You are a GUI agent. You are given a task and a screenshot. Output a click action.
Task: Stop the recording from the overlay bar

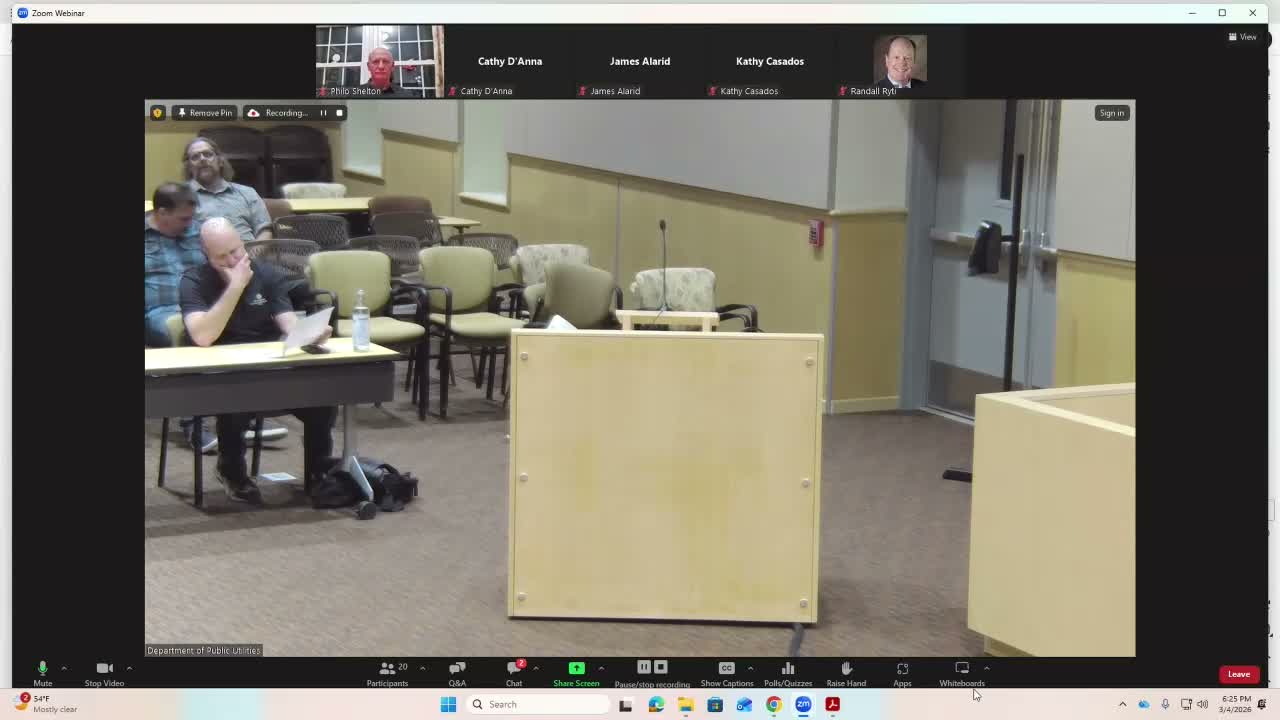click(x=339, y=113)
